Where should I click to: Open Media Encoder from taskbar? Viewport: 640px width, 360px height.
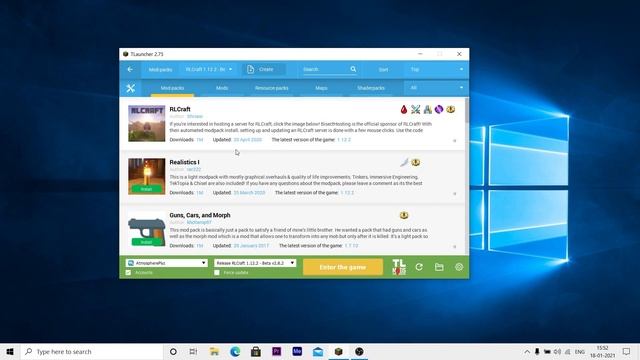click(297, 351)
